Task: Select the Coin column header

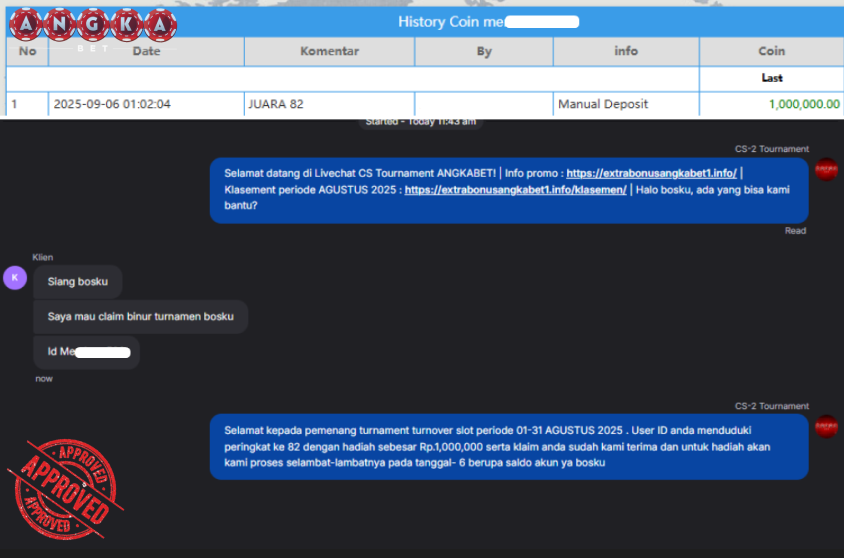Action: point(771,51)
